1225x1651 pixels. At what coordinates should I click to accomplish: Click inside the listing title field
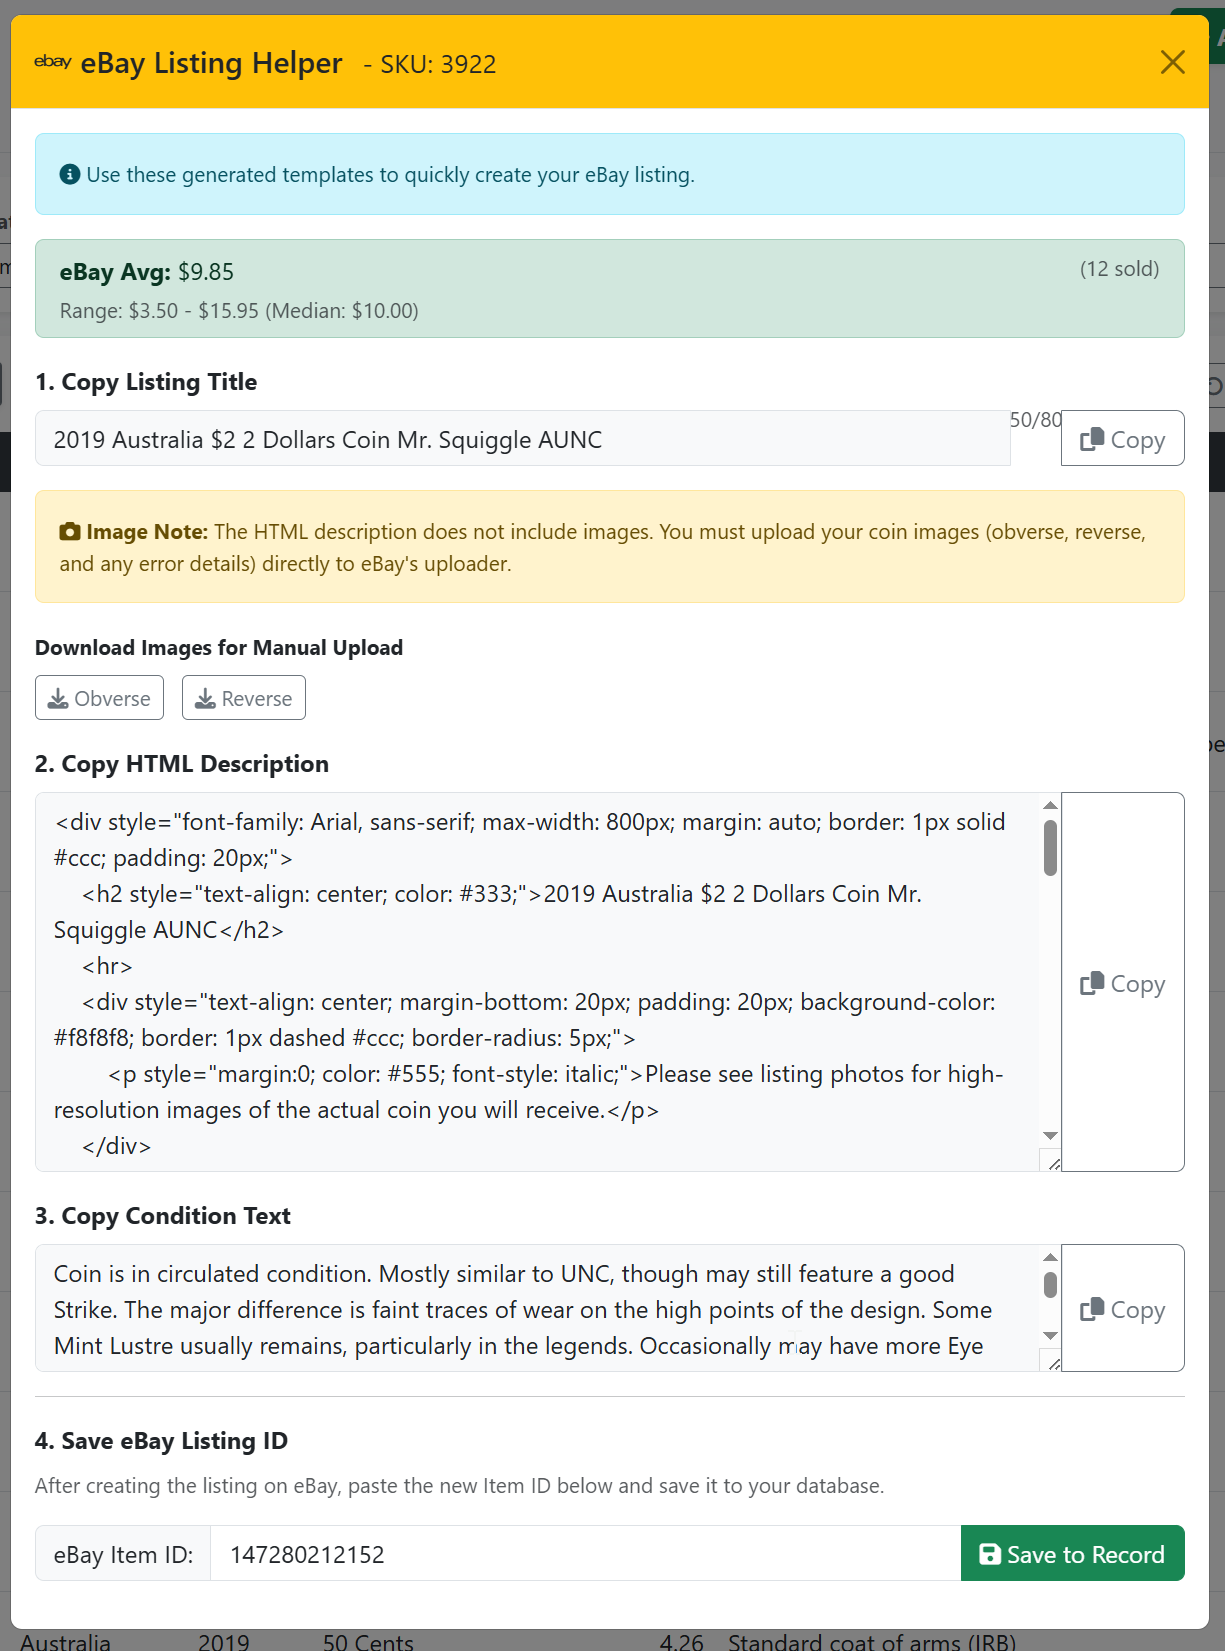coord(522,439)
